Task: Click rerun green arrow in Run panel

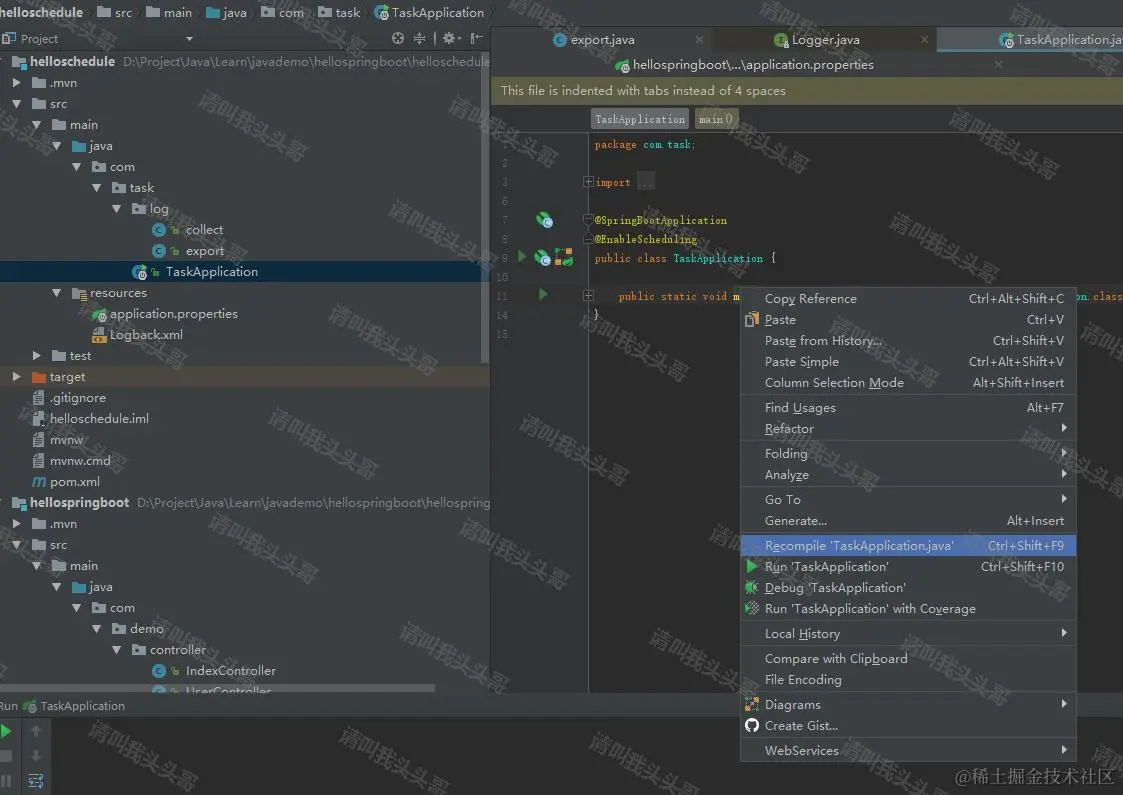Action: [x=6, y=731]
